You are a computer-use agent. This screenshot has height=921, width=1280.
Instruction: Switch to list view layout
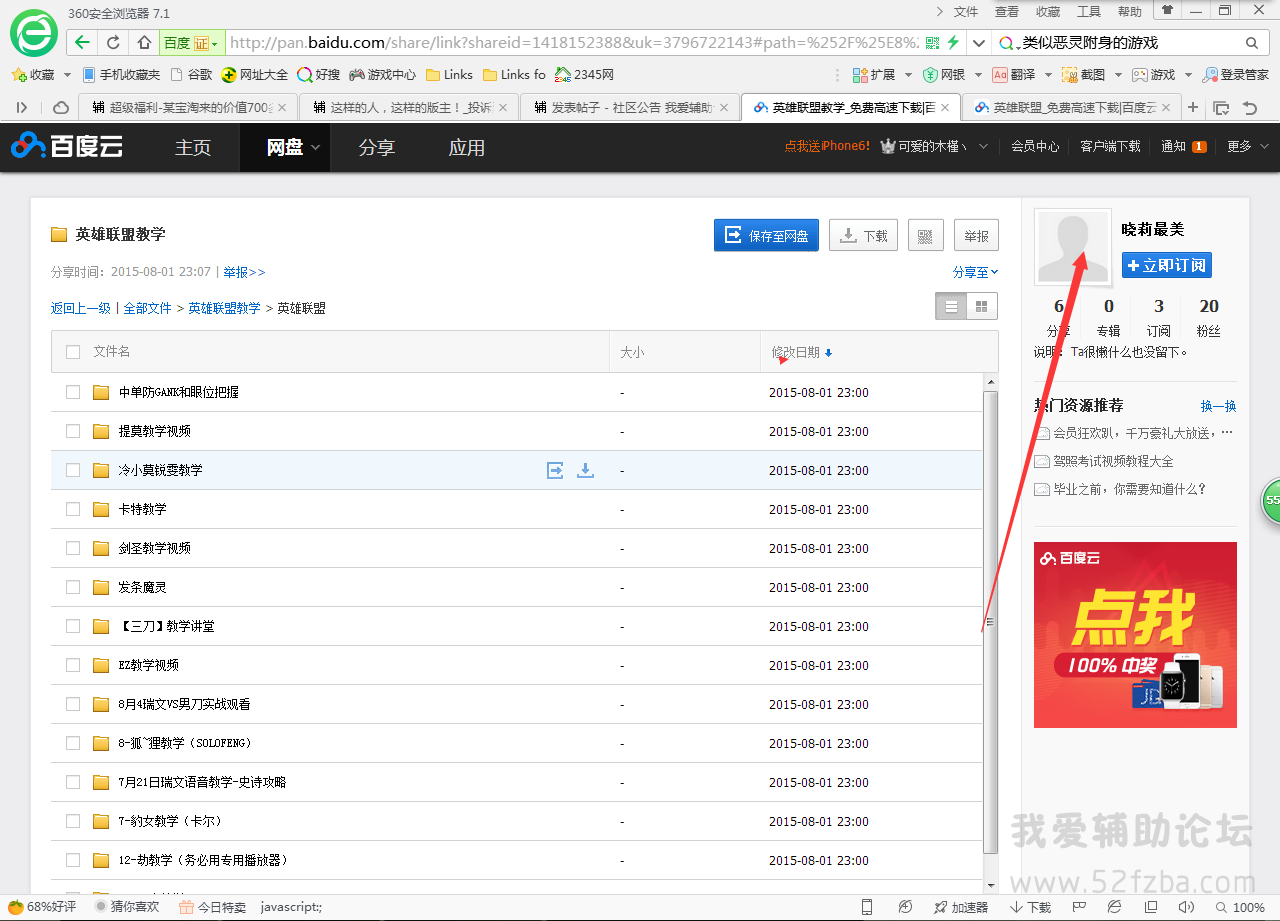pyautogui.click(x=951, y=306)
